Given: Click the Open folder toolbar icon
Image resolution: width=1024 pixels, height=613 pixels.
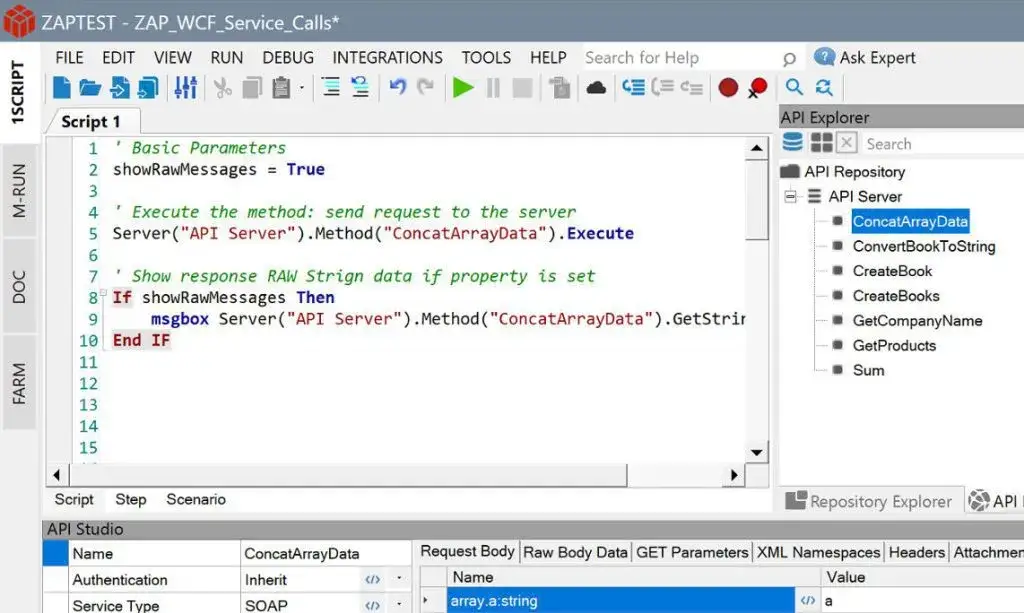Looking at the screenshot, I should click(90, 88).
